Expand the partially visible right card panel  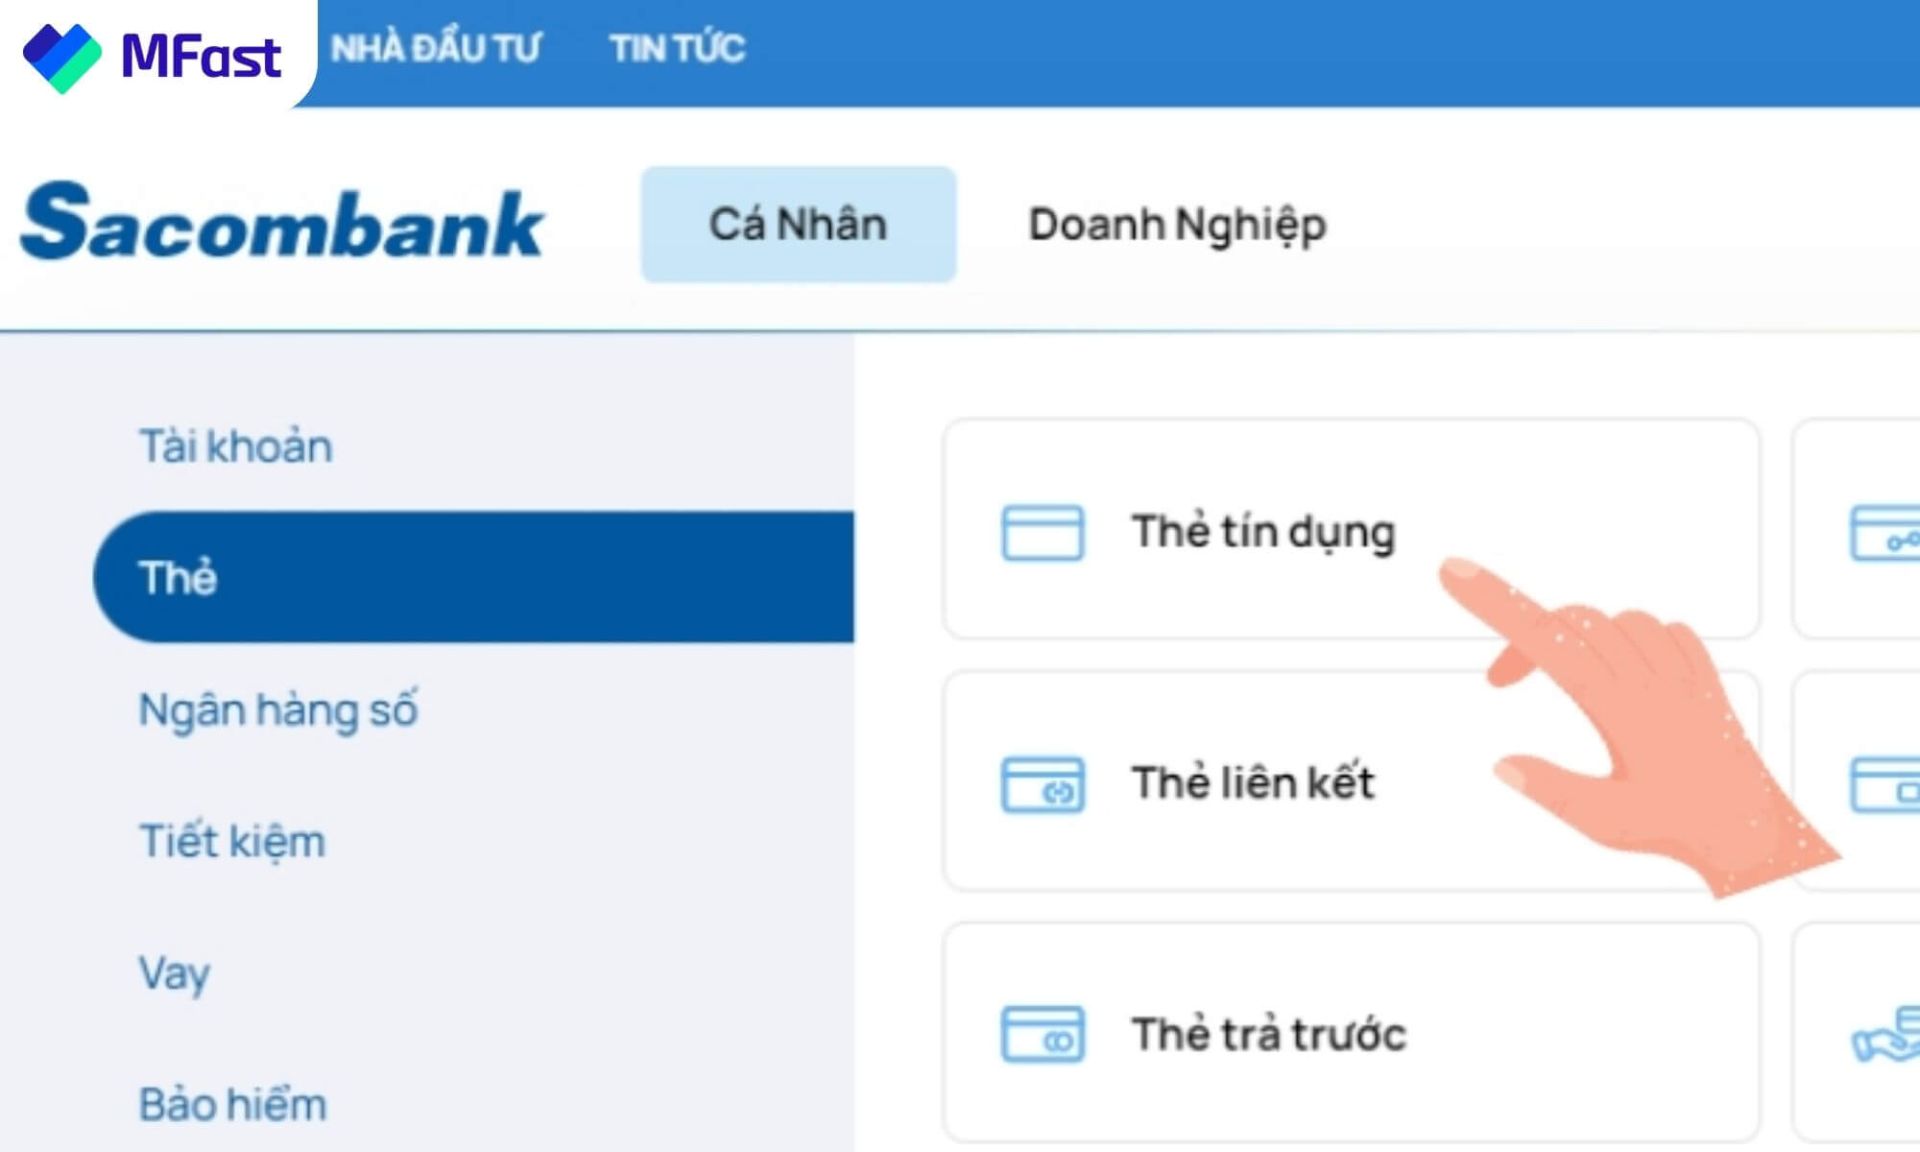click(1879, 531)
